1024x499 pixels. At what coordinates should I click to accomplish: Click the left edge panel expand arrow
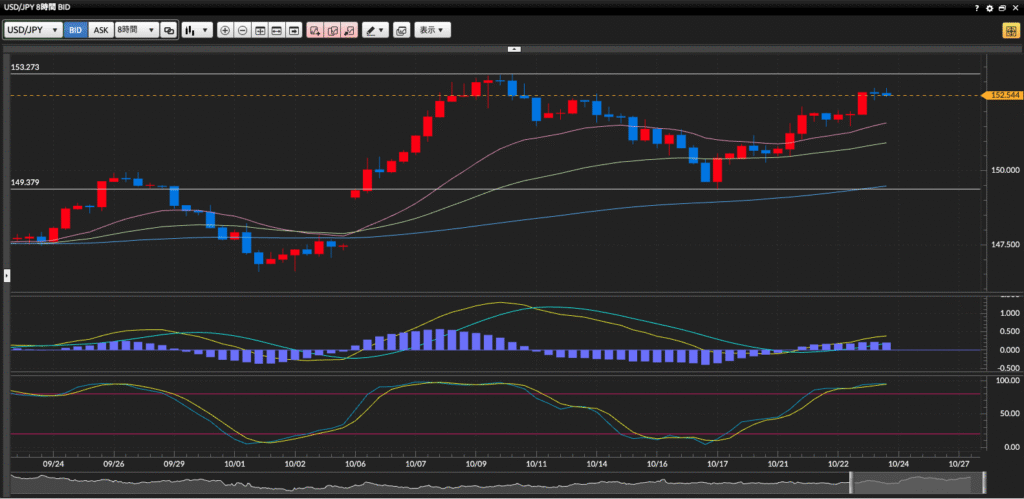pos(6,273)
